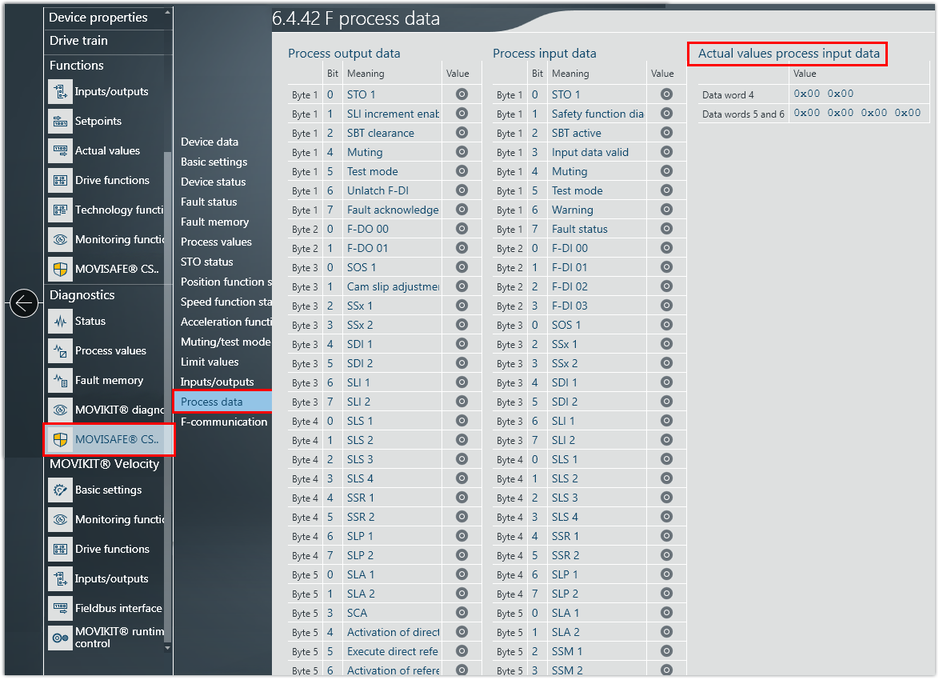Select the Actual values icon
This screenshot has width=939, height=680.
[60, 151]
